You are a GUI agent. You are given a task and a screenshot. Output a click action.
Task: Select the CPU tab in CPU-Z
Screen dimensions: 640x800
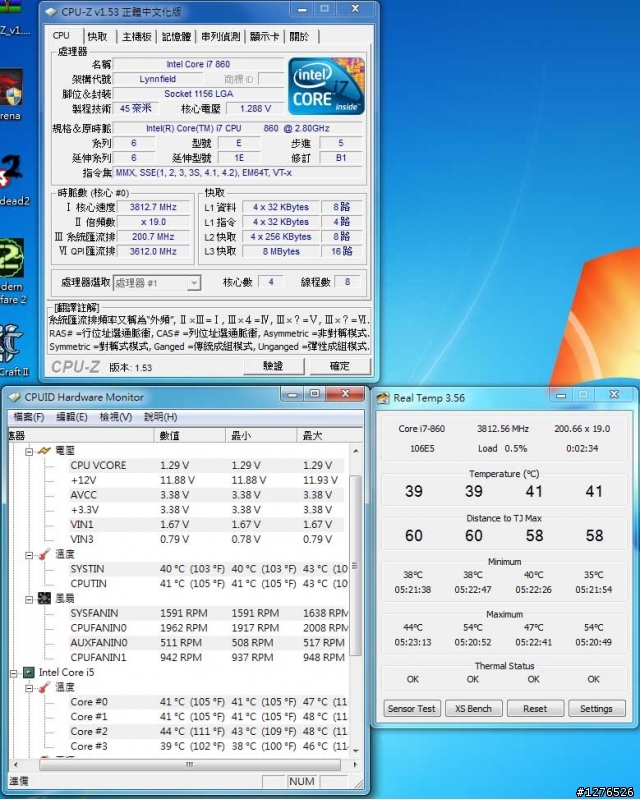point(61,35)
